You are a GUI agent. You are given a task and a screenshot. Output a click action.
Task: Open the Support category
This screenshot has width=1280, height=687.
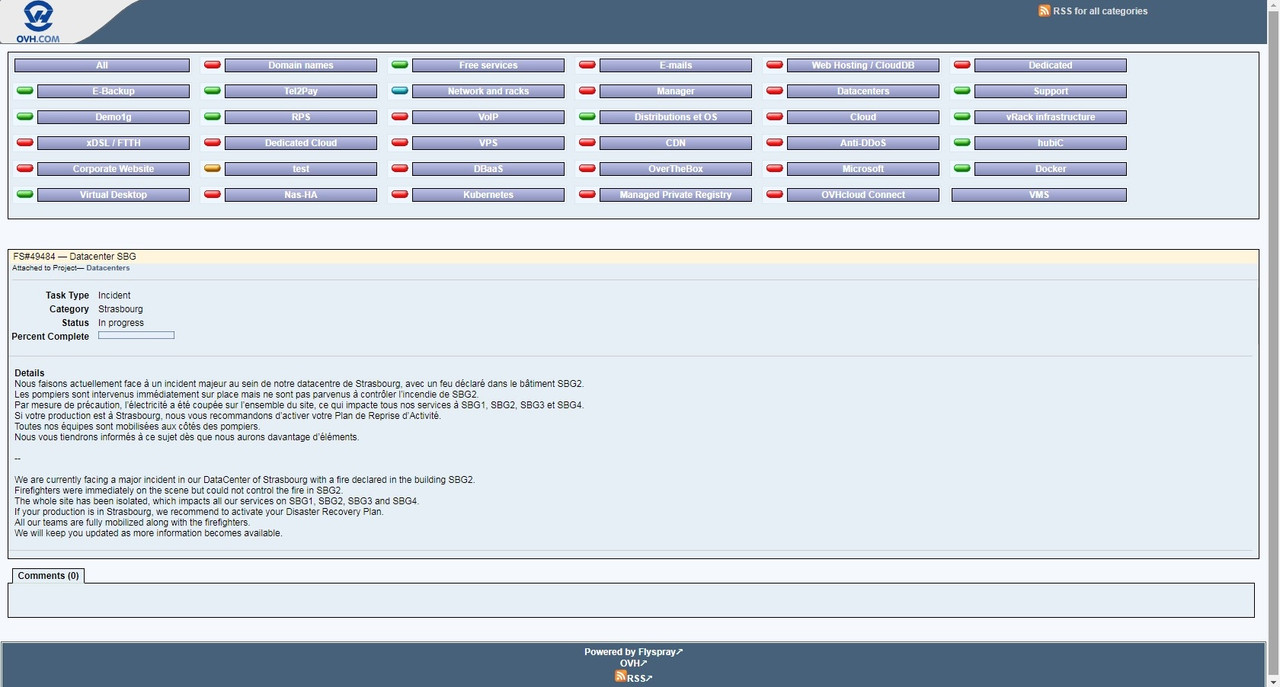point(1050,91)
